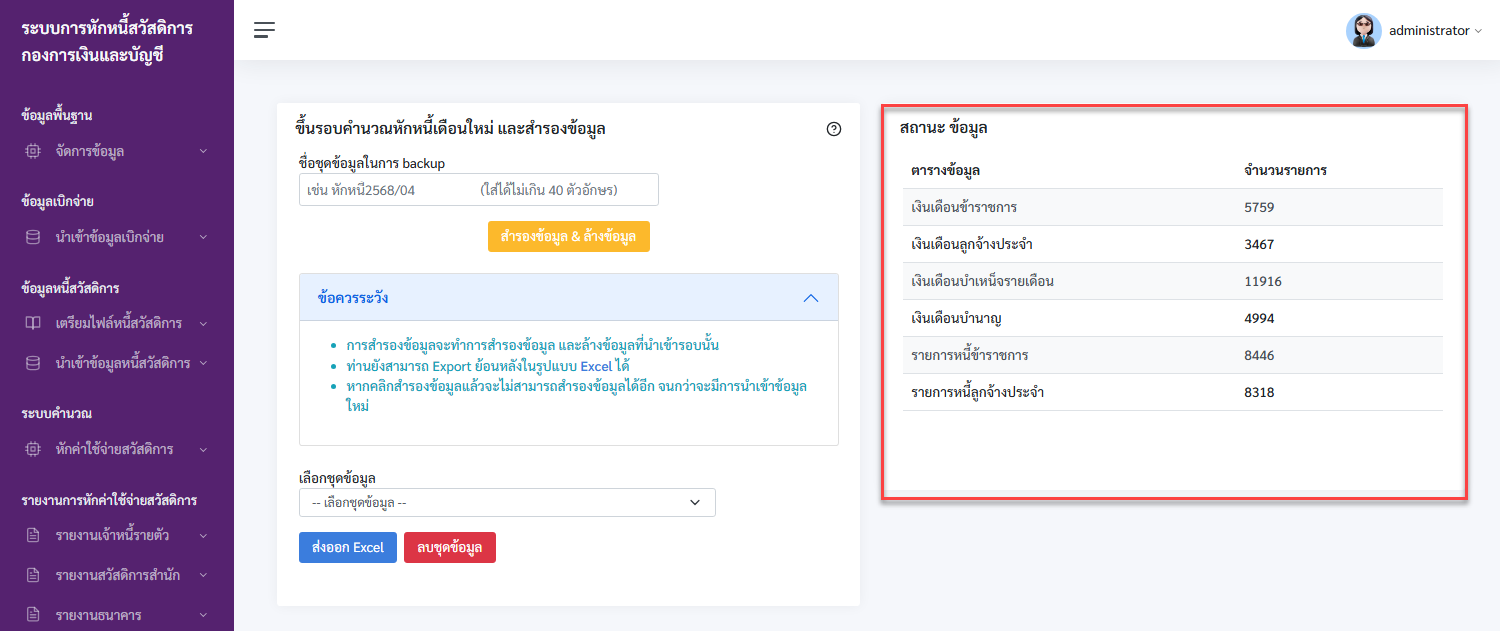Expand the รายงานสวัสดิการสำนัก menu chevron
The height and width of the screenshot is (631, 1500).
[203, 575]
